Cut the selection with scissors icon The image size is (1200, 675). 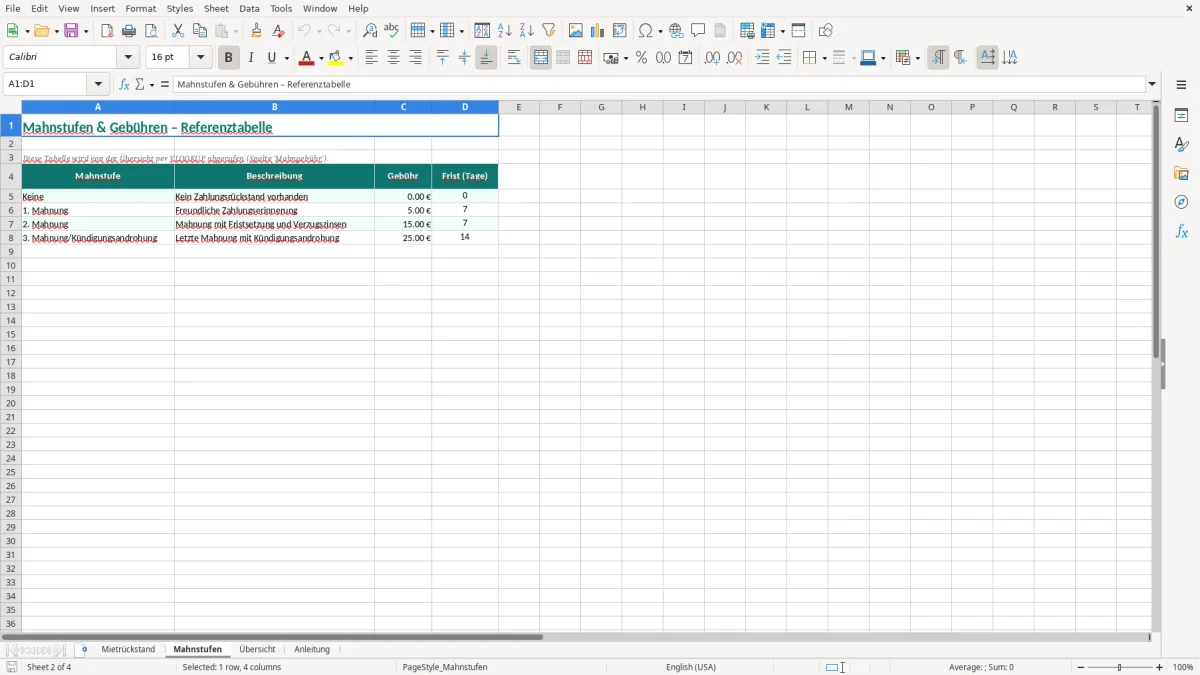pyautogui.click(x=178, y=31)
